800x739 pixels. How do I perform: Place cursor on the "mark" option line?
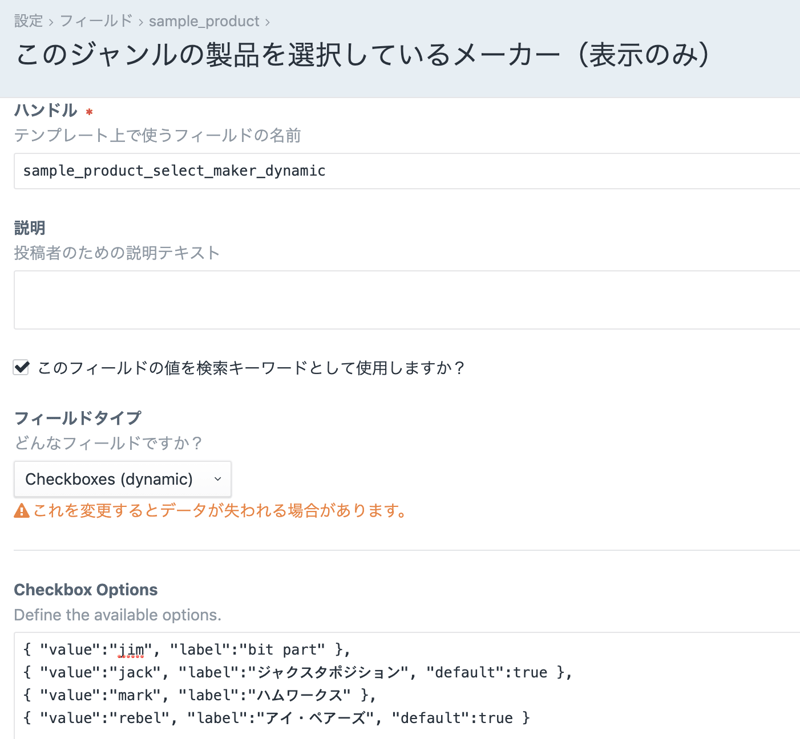(x=199, y=695)
